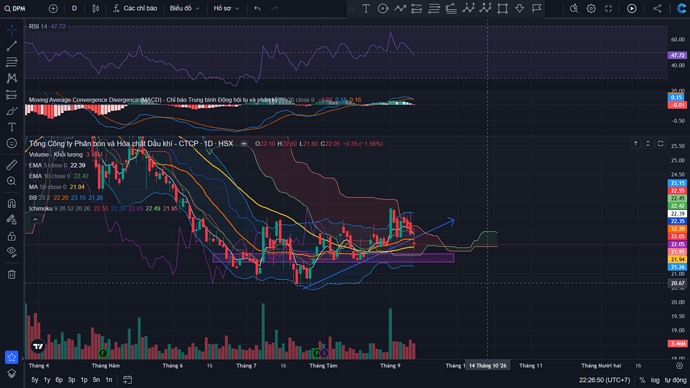Click the Volume - Khối lượng legend

pos(56,154)
